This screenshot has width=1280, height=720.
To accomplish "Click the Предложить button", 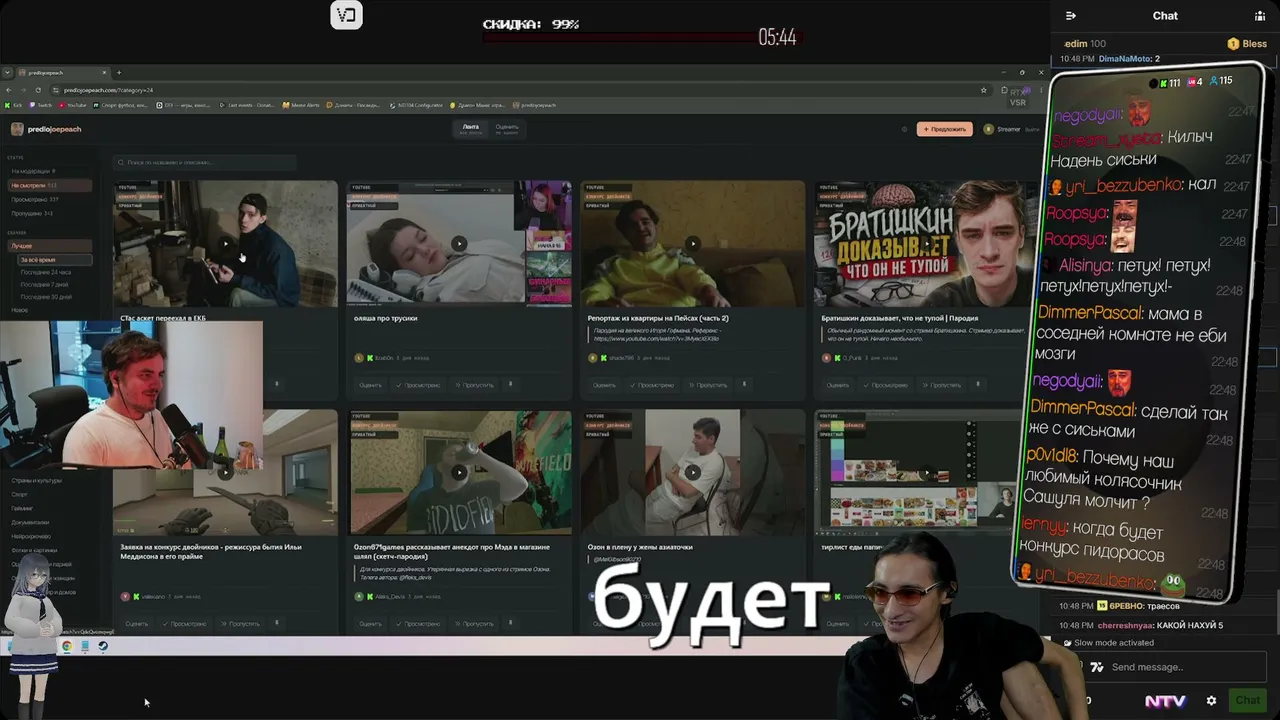I will (x=944, y=129).
